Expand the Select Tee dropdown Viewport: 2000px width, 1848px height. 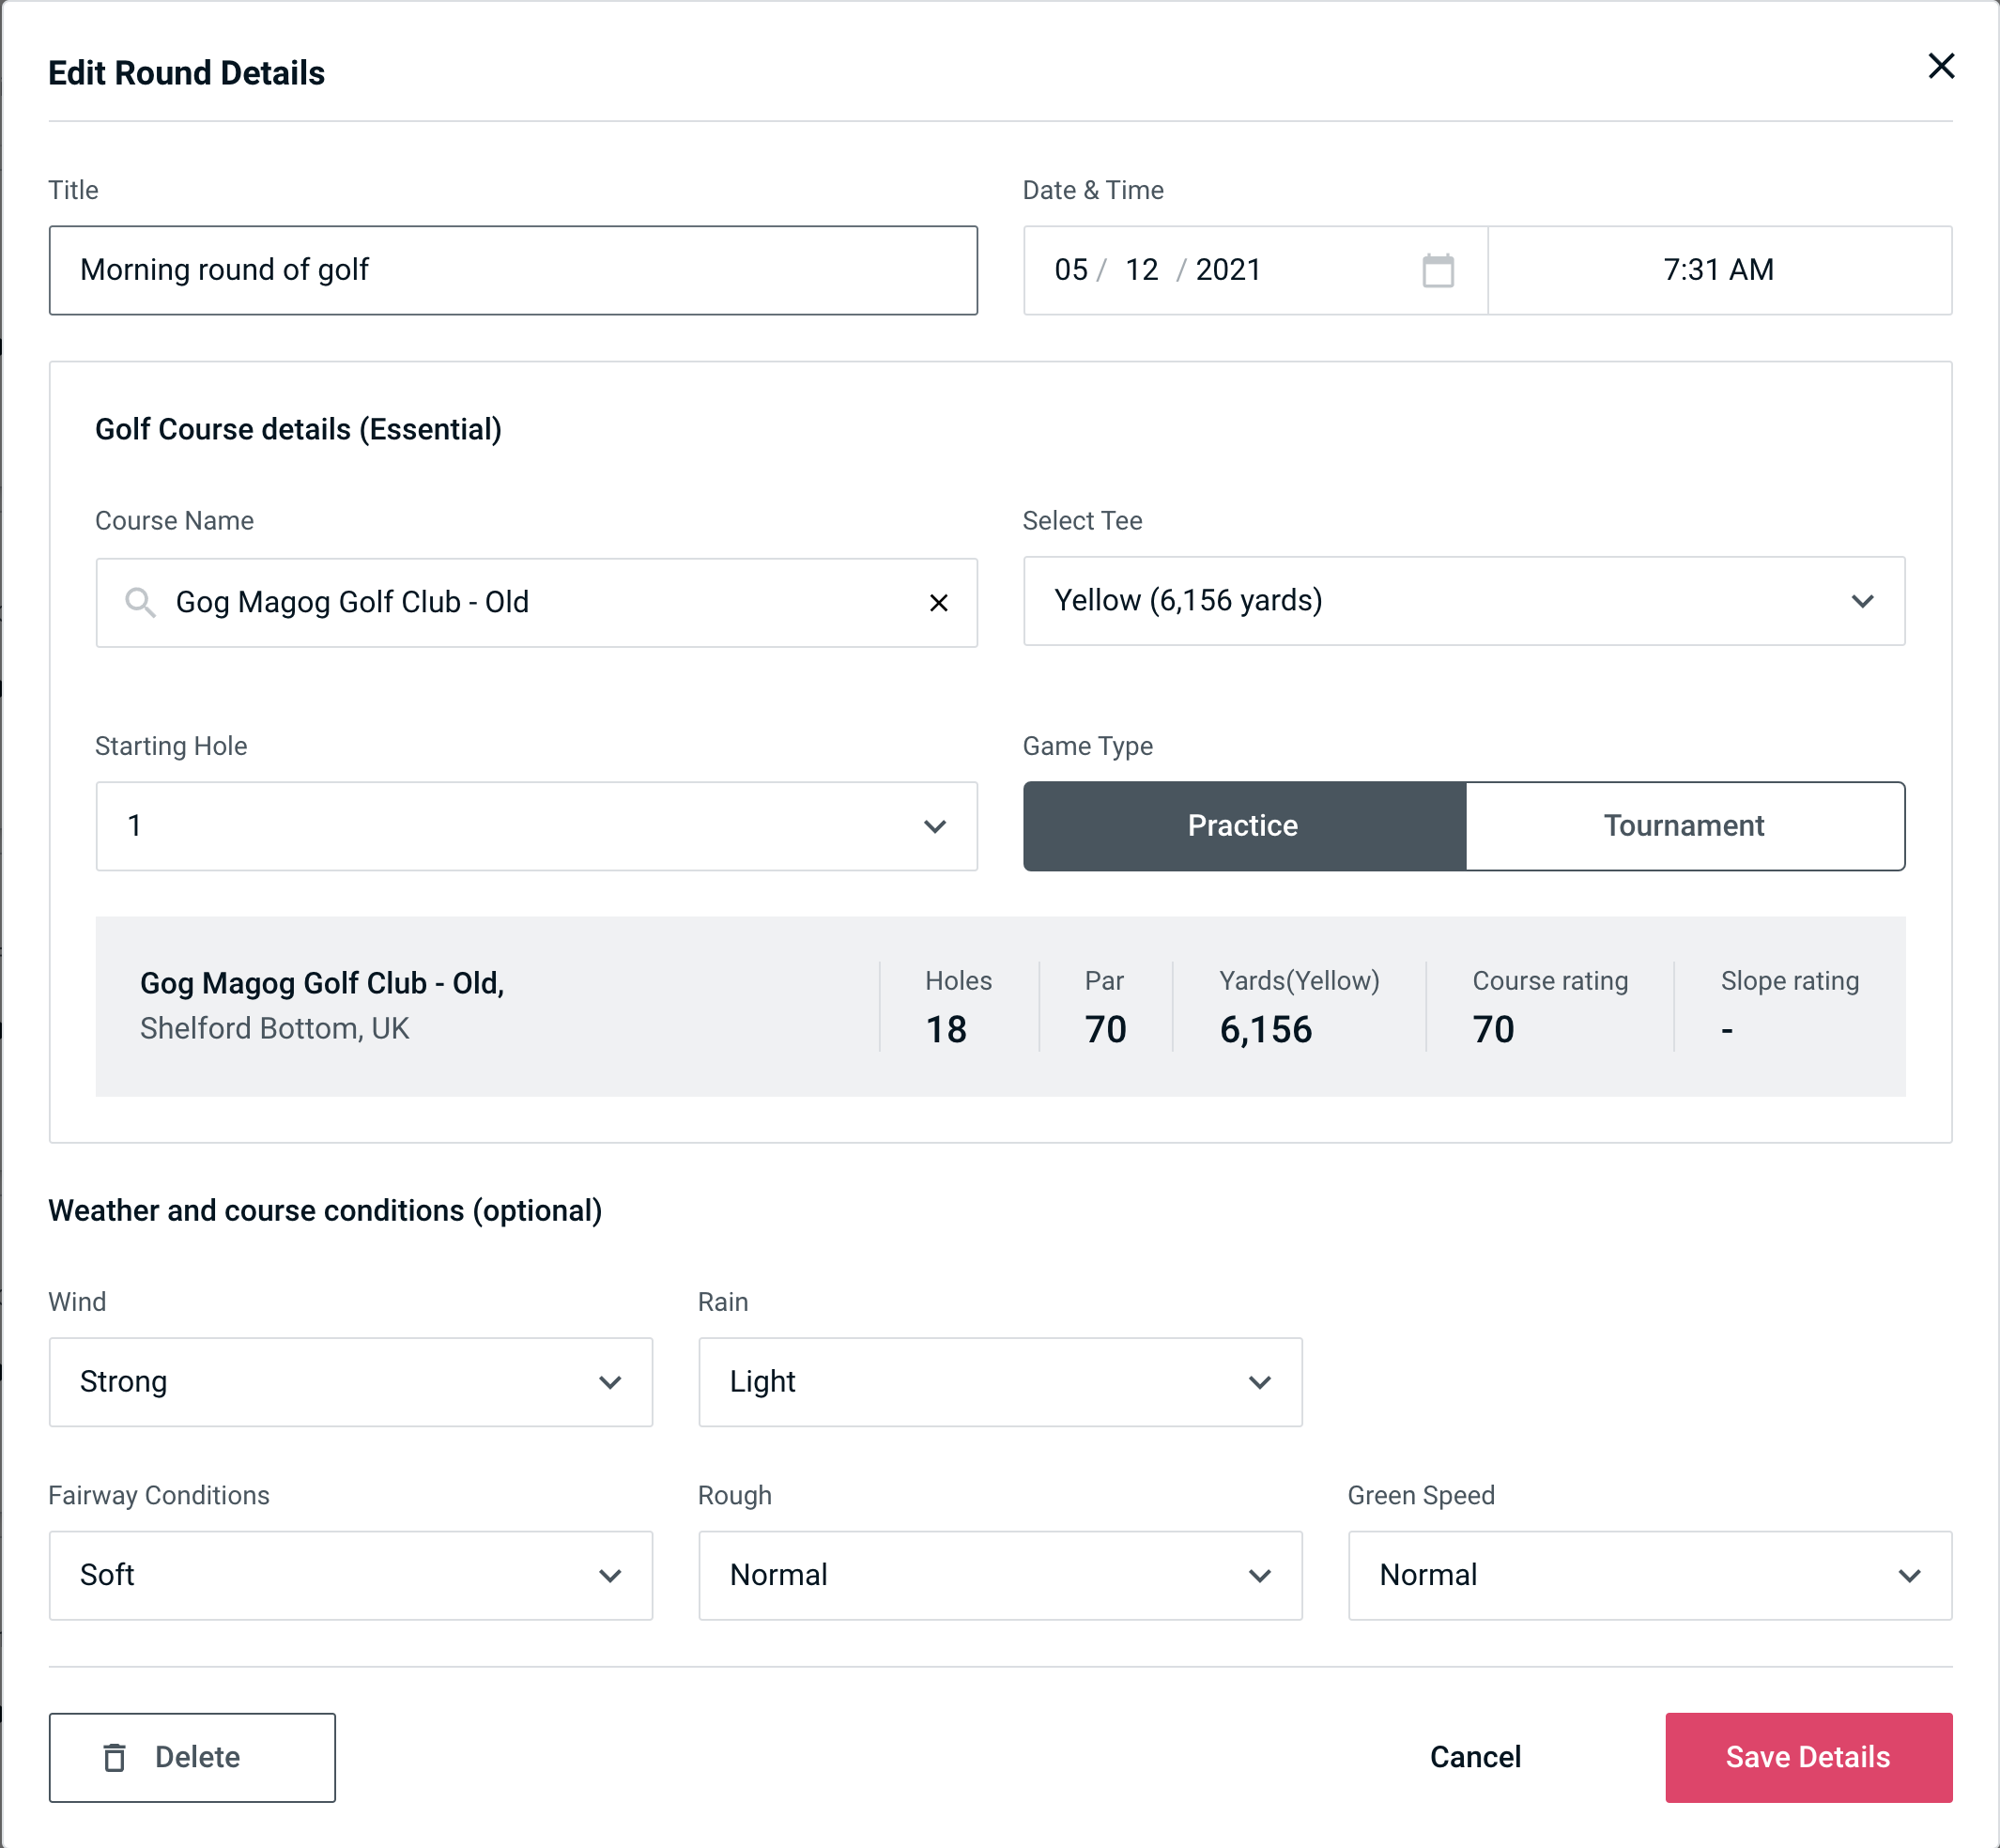coord(1862,601)
